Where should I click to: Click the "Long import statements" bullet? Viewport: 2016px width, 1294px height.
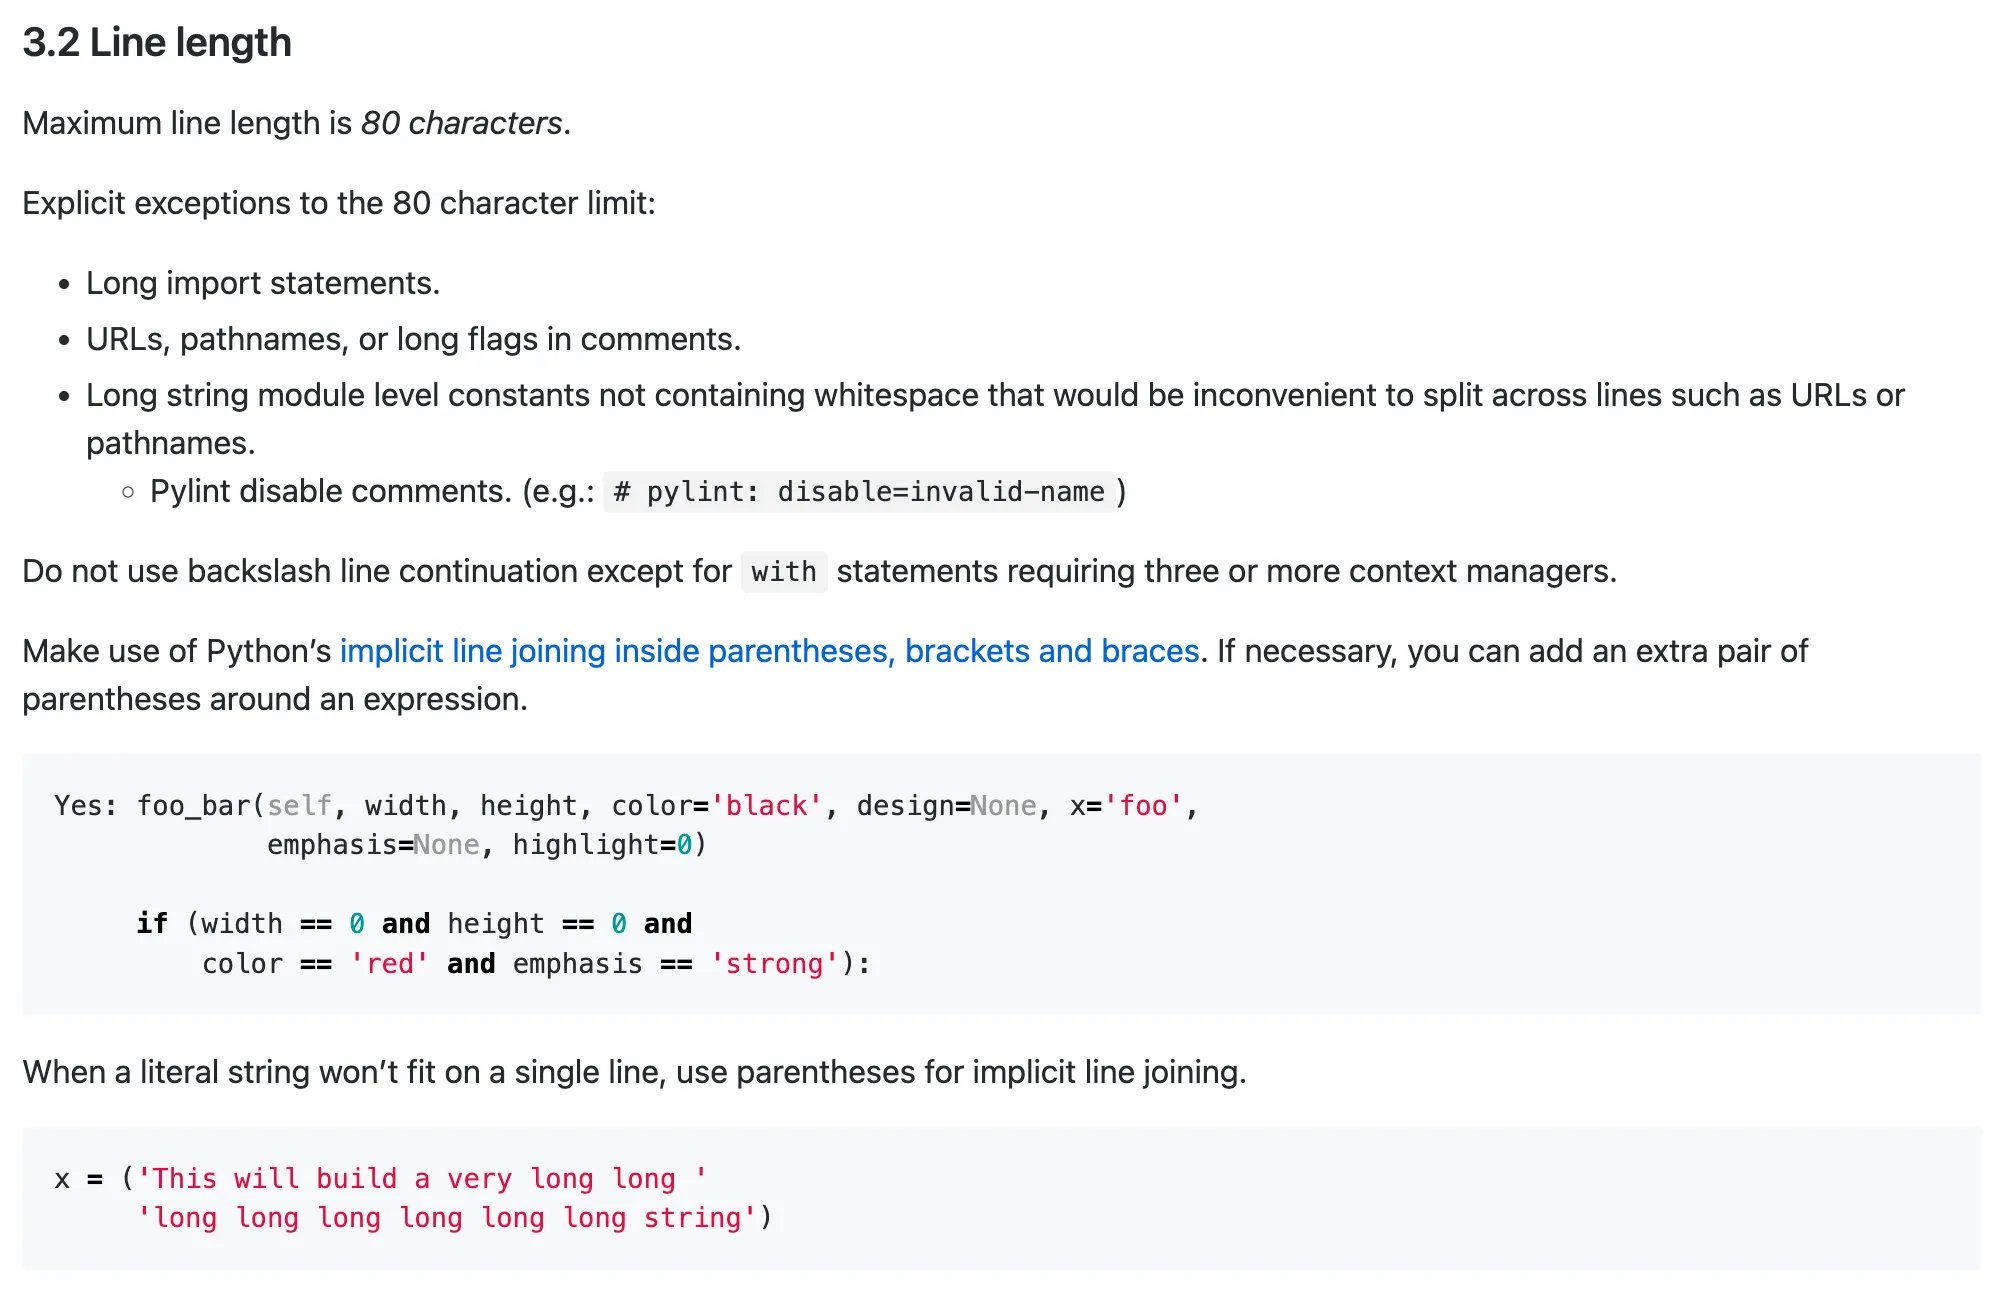(263, 283)
